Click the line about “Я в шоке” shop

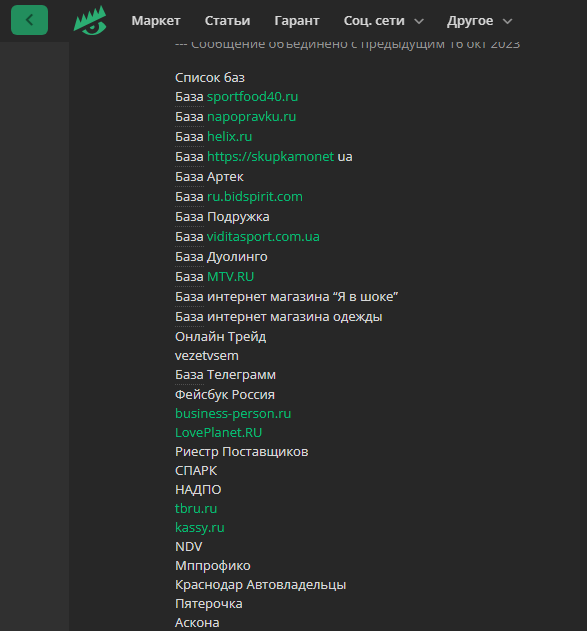point(286,297)
